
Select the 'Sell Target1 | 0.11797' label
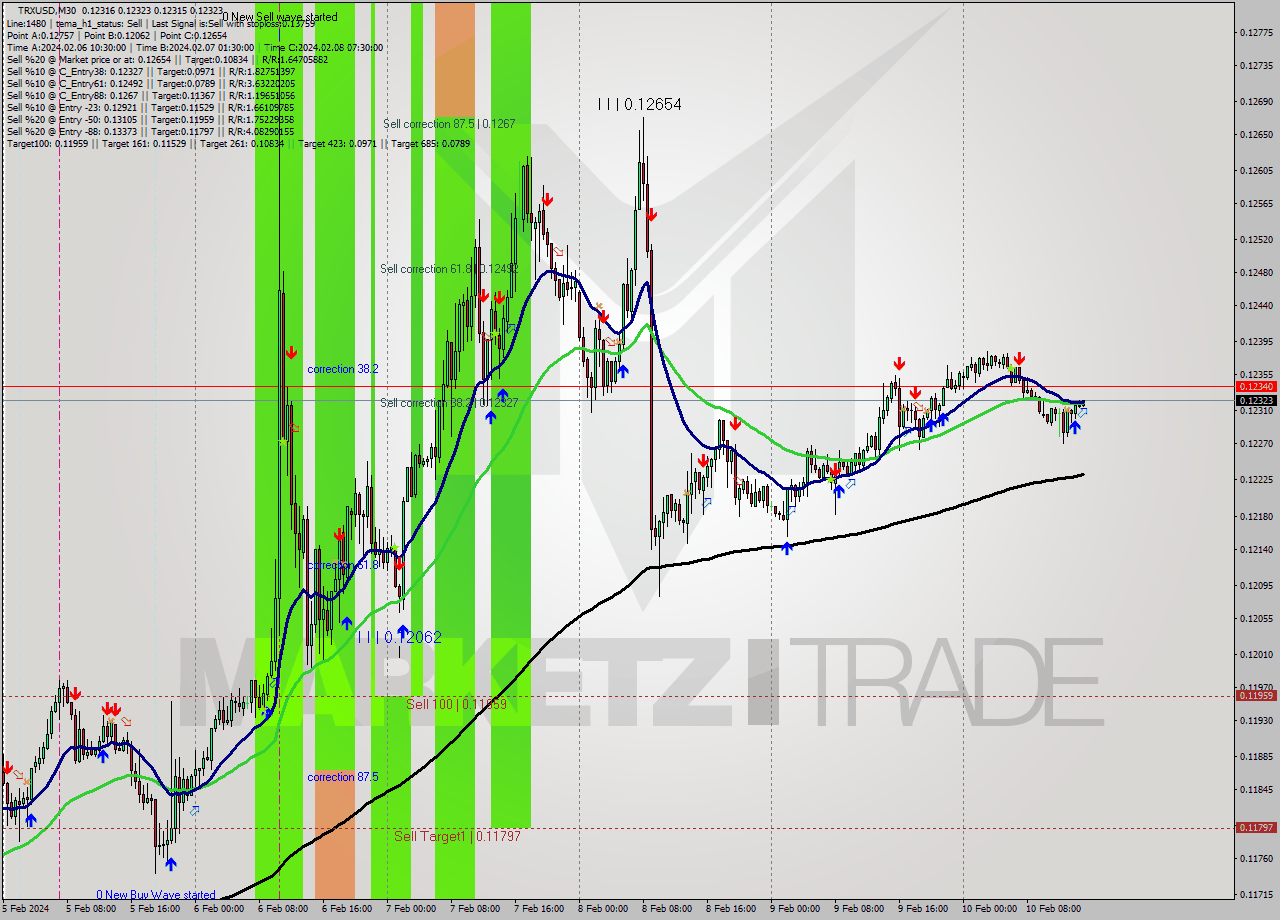(x=457, y=836)
